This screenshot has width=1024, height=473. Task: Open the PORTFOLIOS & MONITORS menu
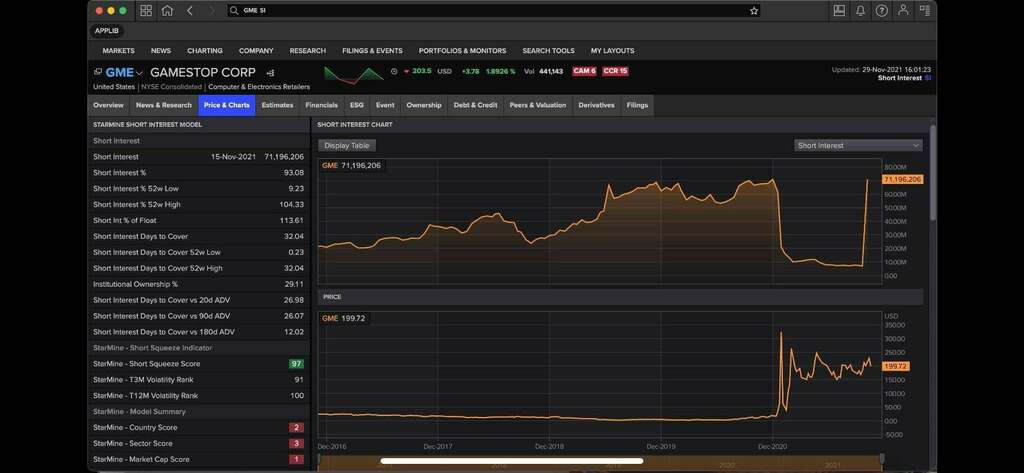click(462, 50)
